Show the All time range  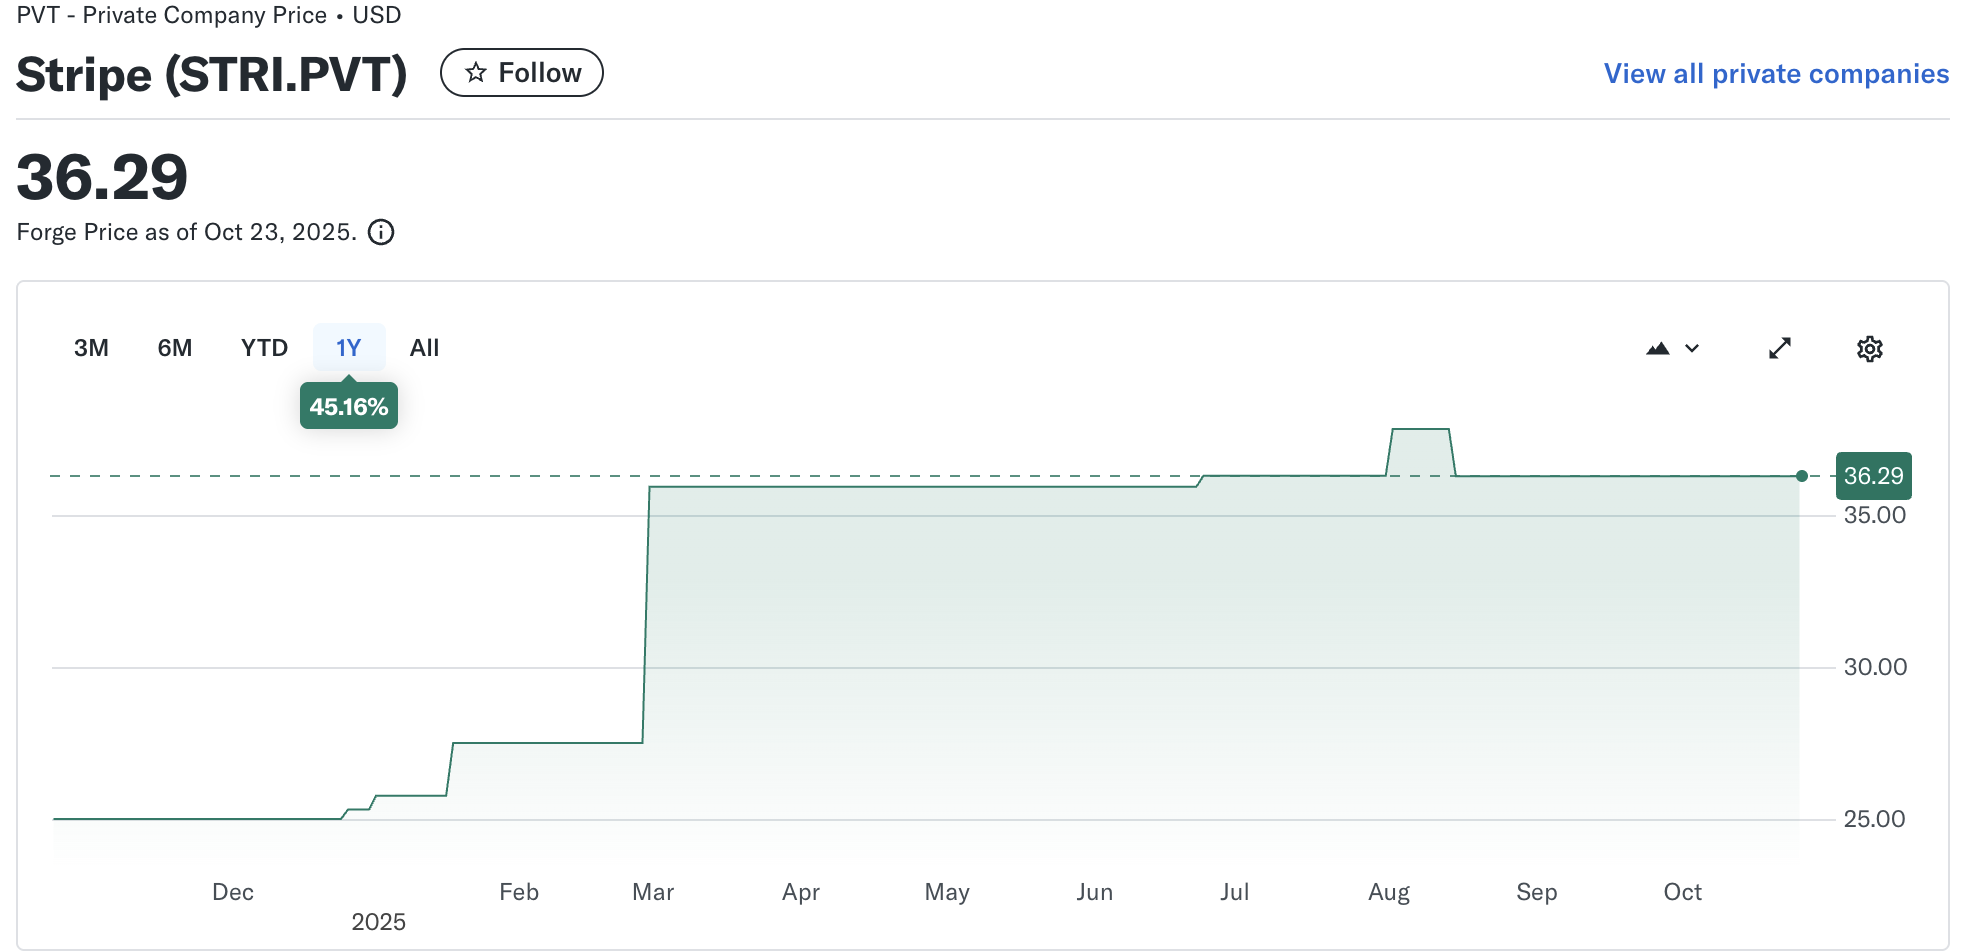point(424,348)
